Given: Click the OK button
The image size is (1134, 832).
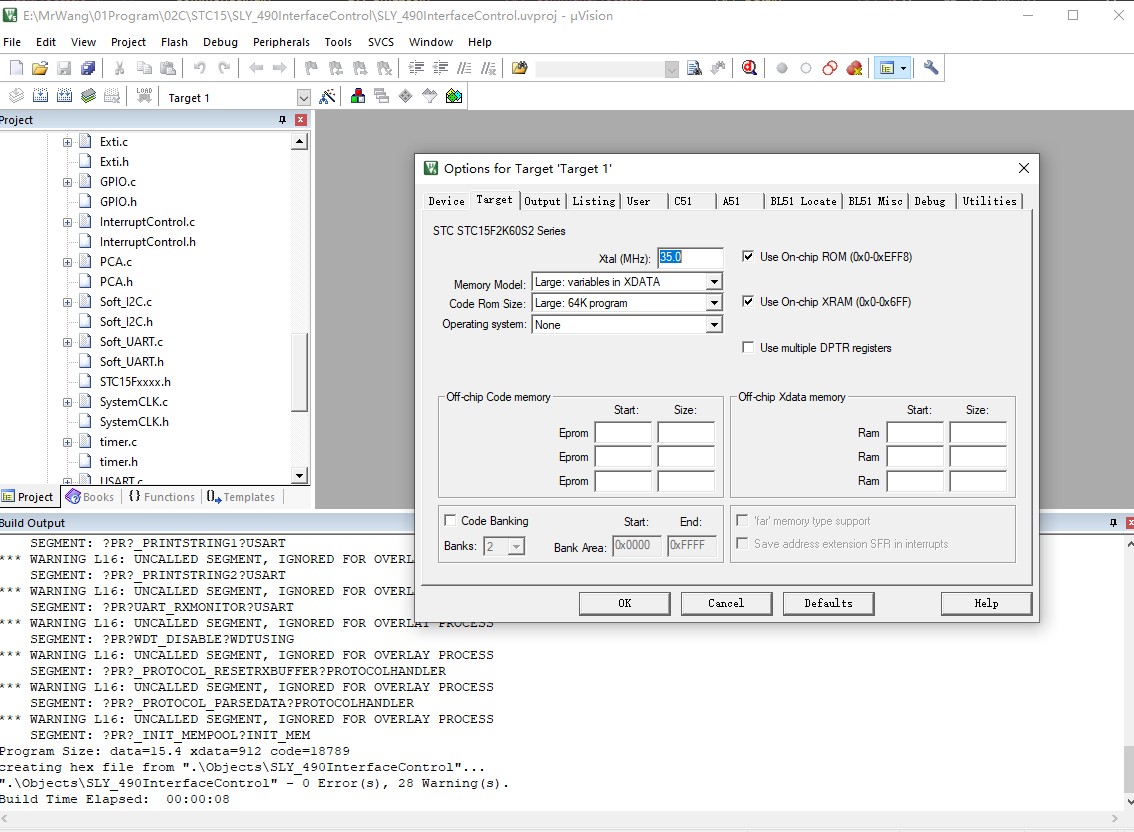Looking at the screenshot, I should point(625,603).
